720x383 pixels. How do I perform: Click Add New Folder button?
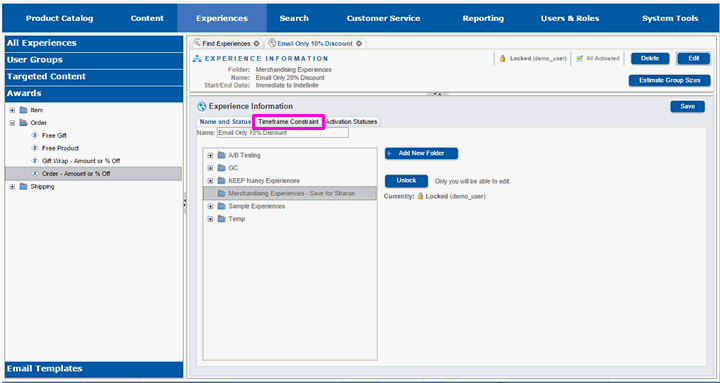point(421,153)
